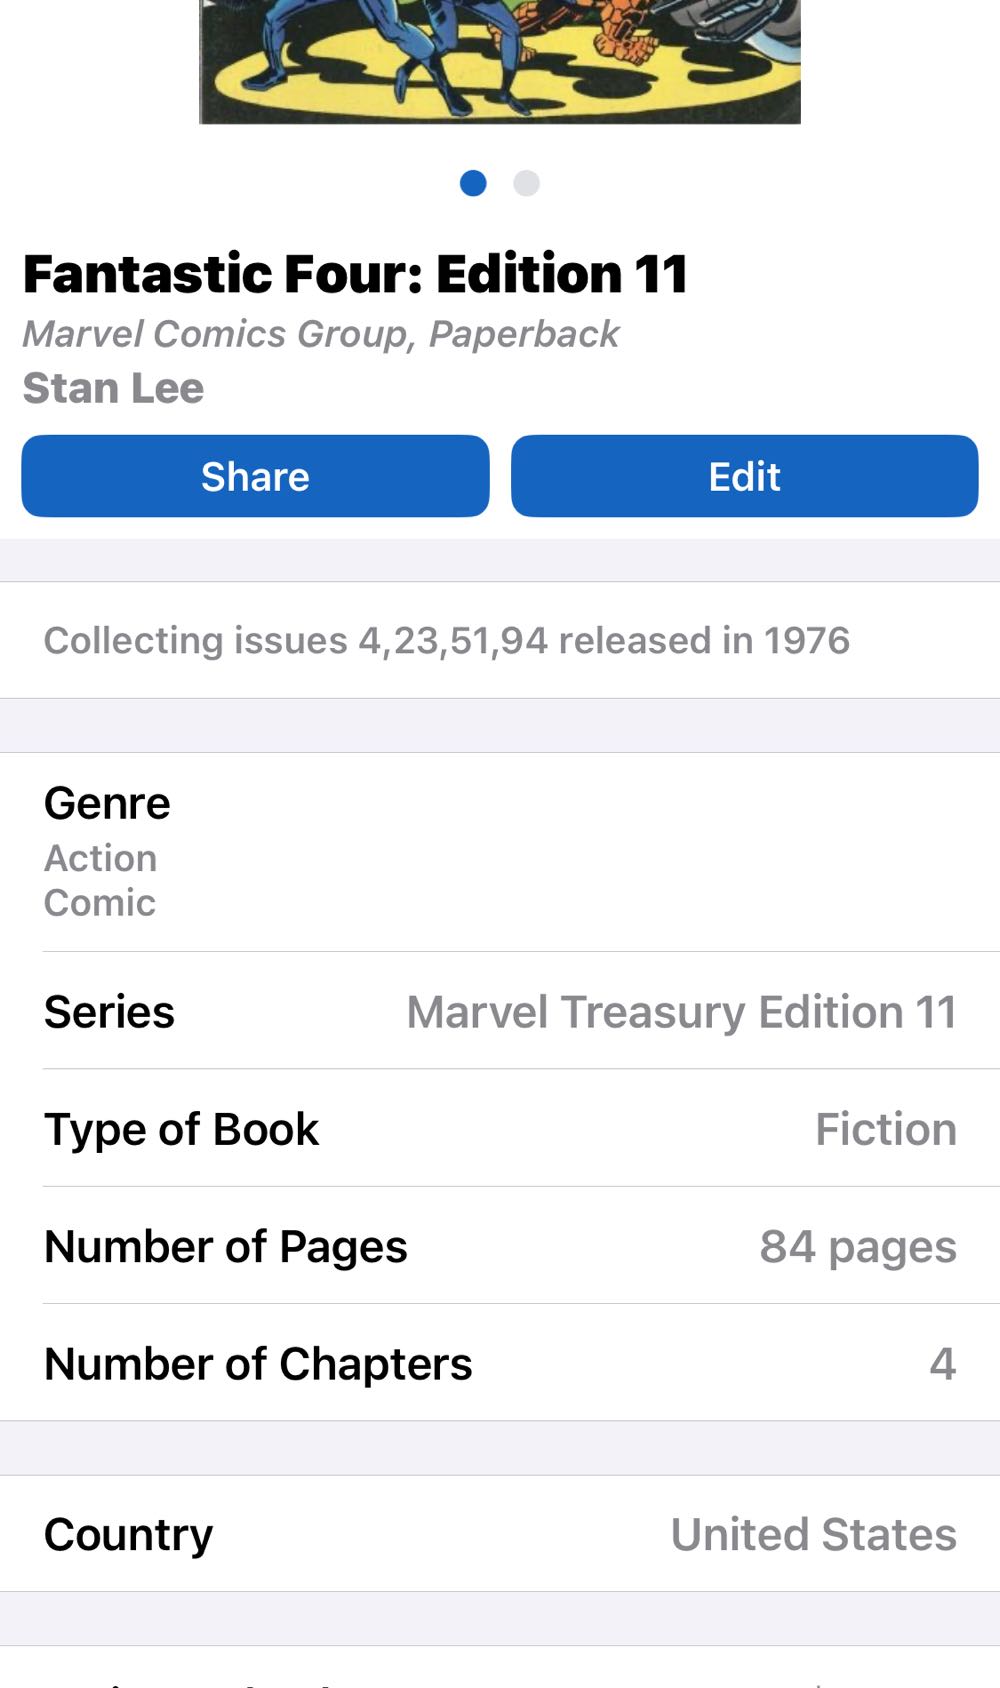This screenshot has width=1000, height=1688.
Task: Tap the 84 pages value
Action: 857,1247
